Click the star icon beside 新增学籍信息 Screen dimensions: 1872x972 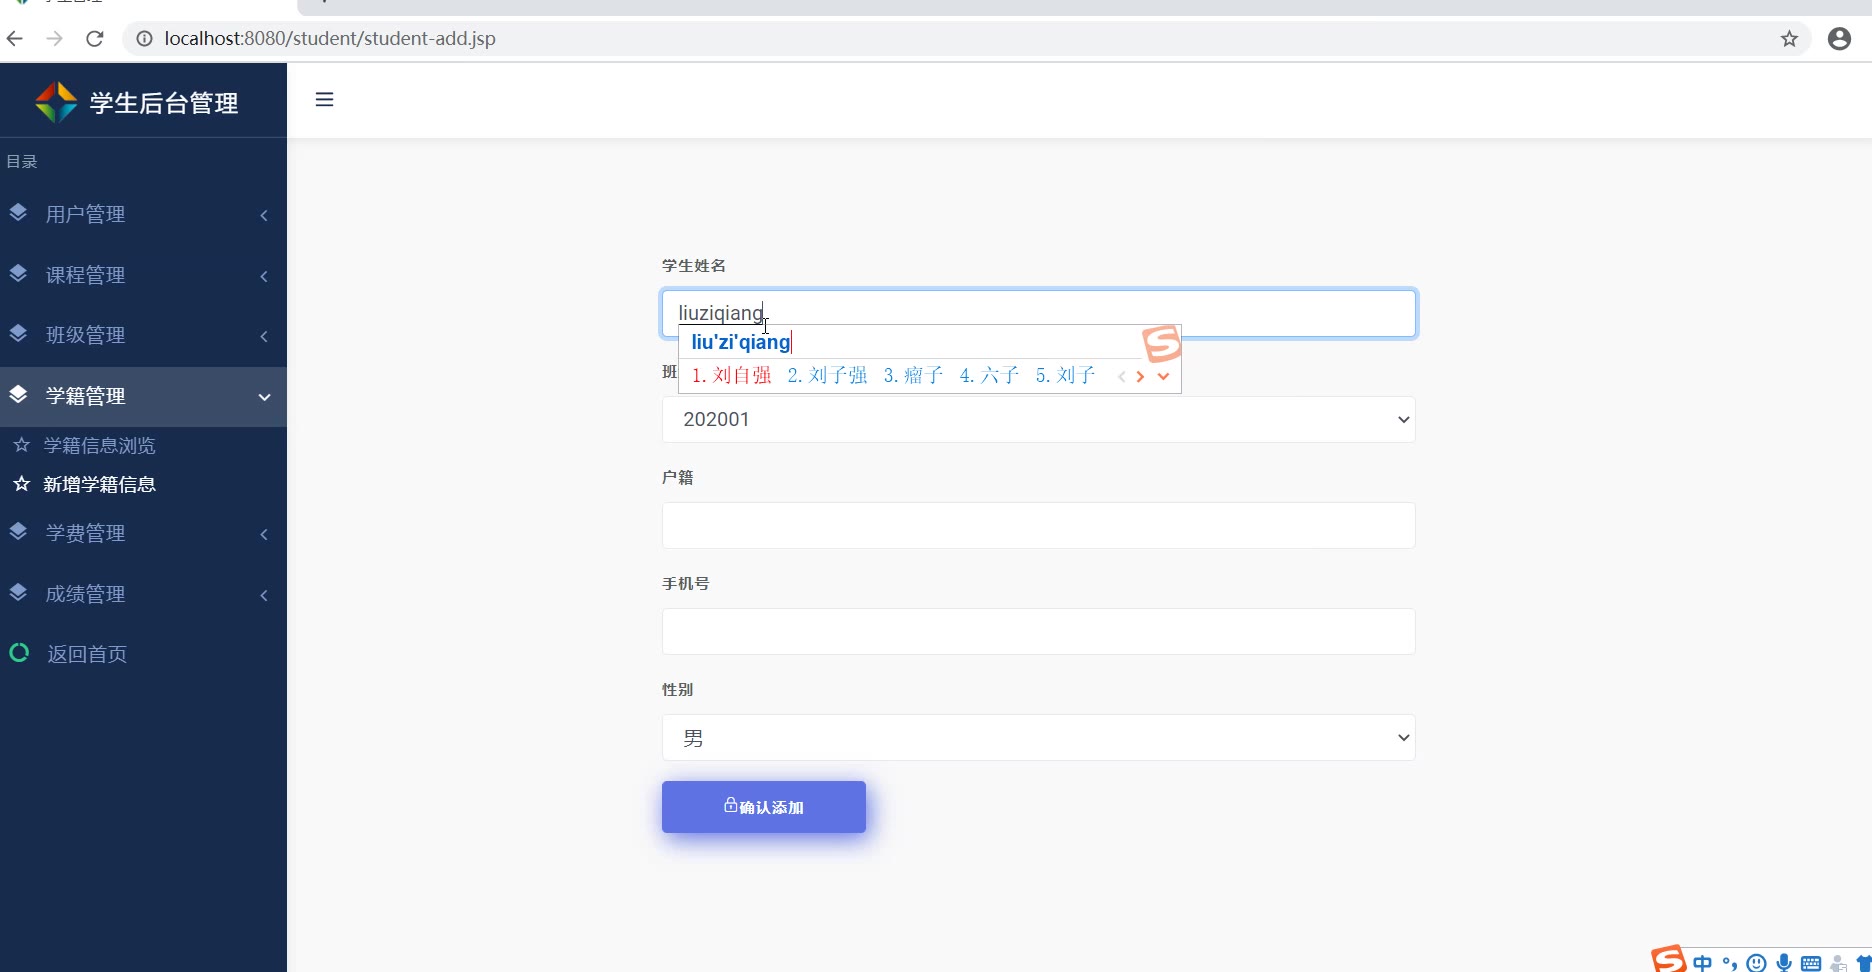pos(21,484)
